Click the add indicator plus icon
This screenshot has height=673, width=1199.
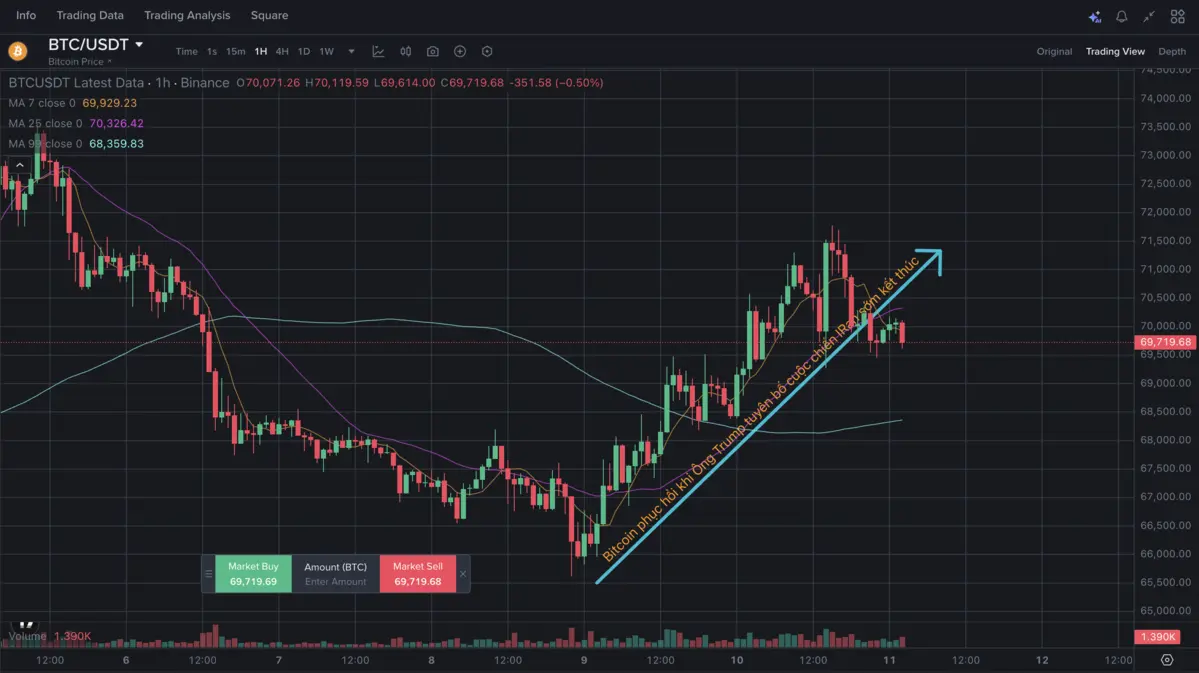point(460,51)
